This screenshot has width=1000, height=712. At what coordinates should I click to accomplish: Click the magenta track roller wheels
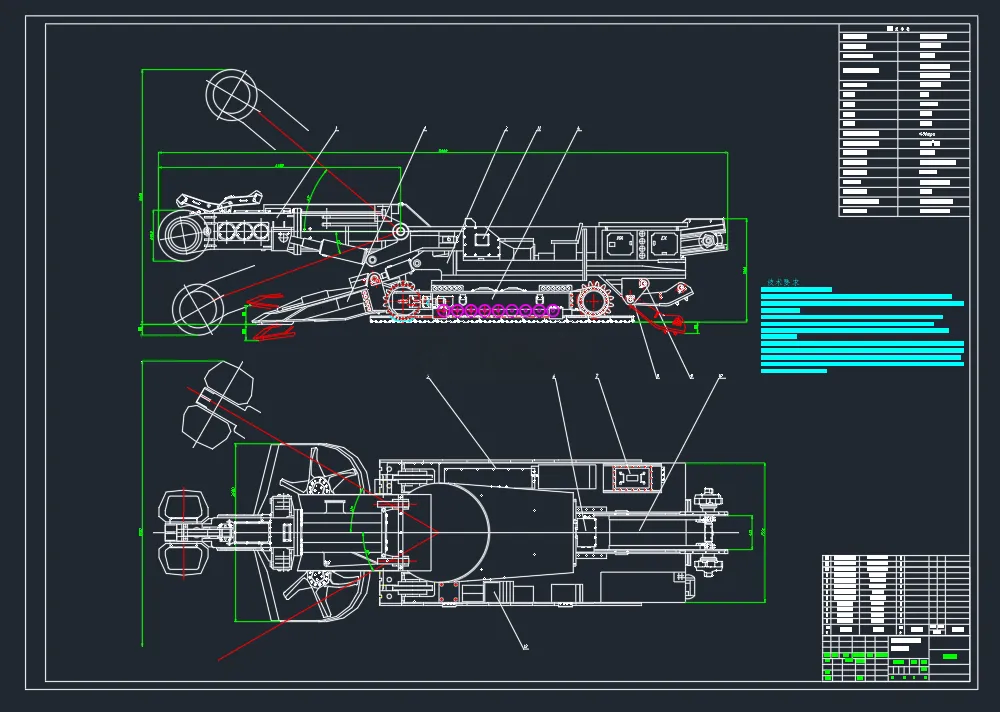click(499, 311)
